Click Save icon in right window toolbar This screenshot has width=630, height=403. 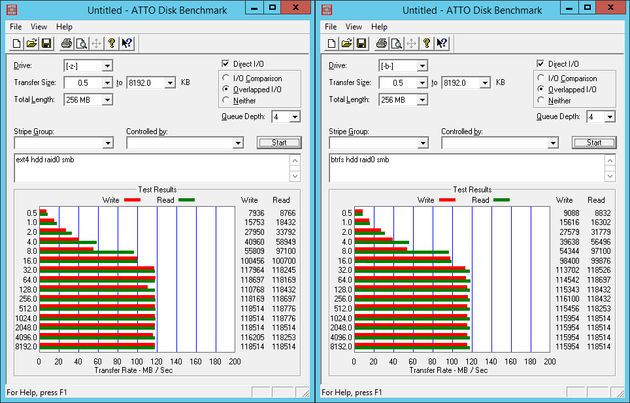coord(361,43)
